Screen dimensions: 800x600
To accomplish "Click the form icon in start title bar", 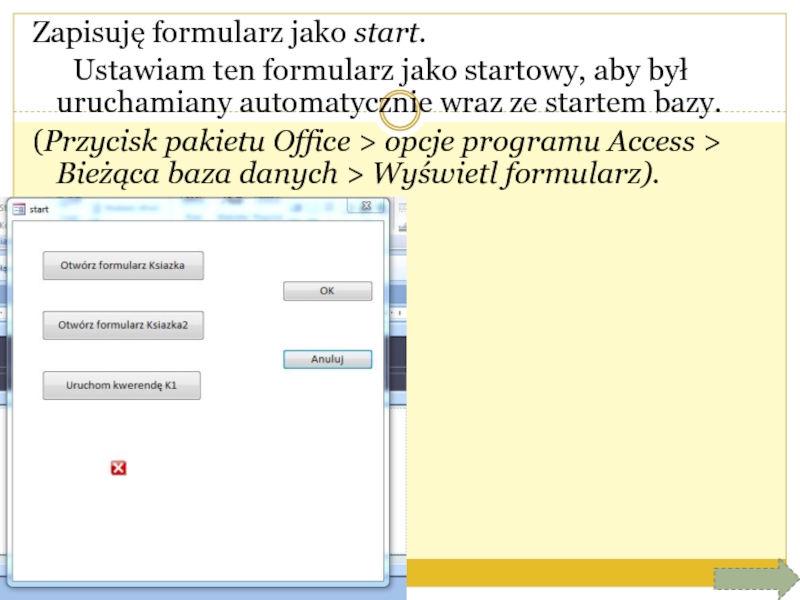I will point(19,209).
